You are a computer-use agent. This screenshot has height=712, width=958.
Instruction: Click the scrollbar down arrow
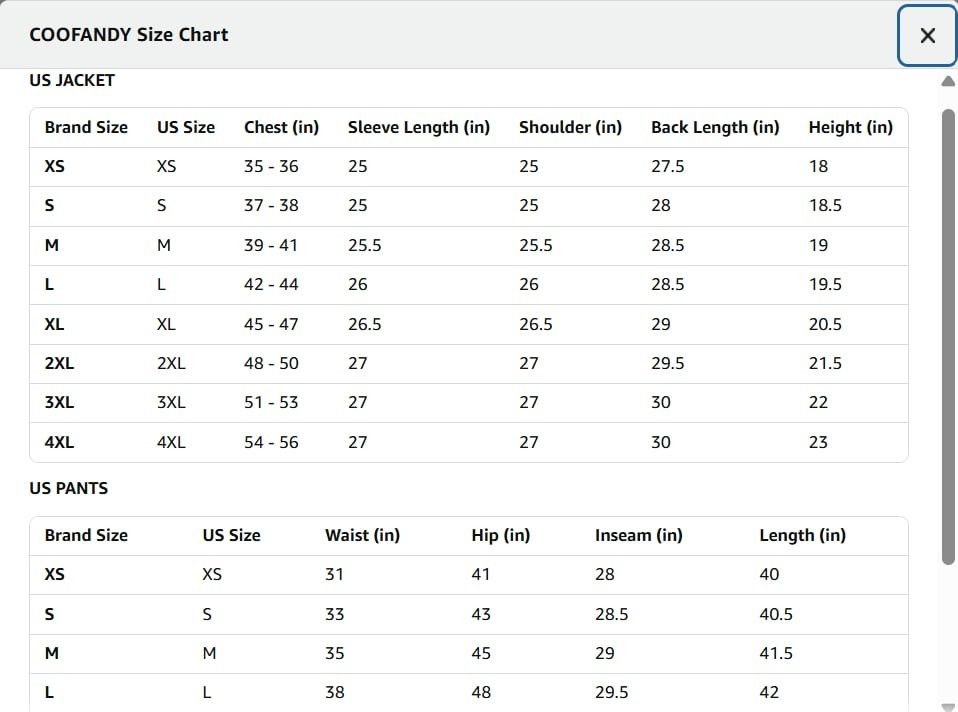pos(948,706)
